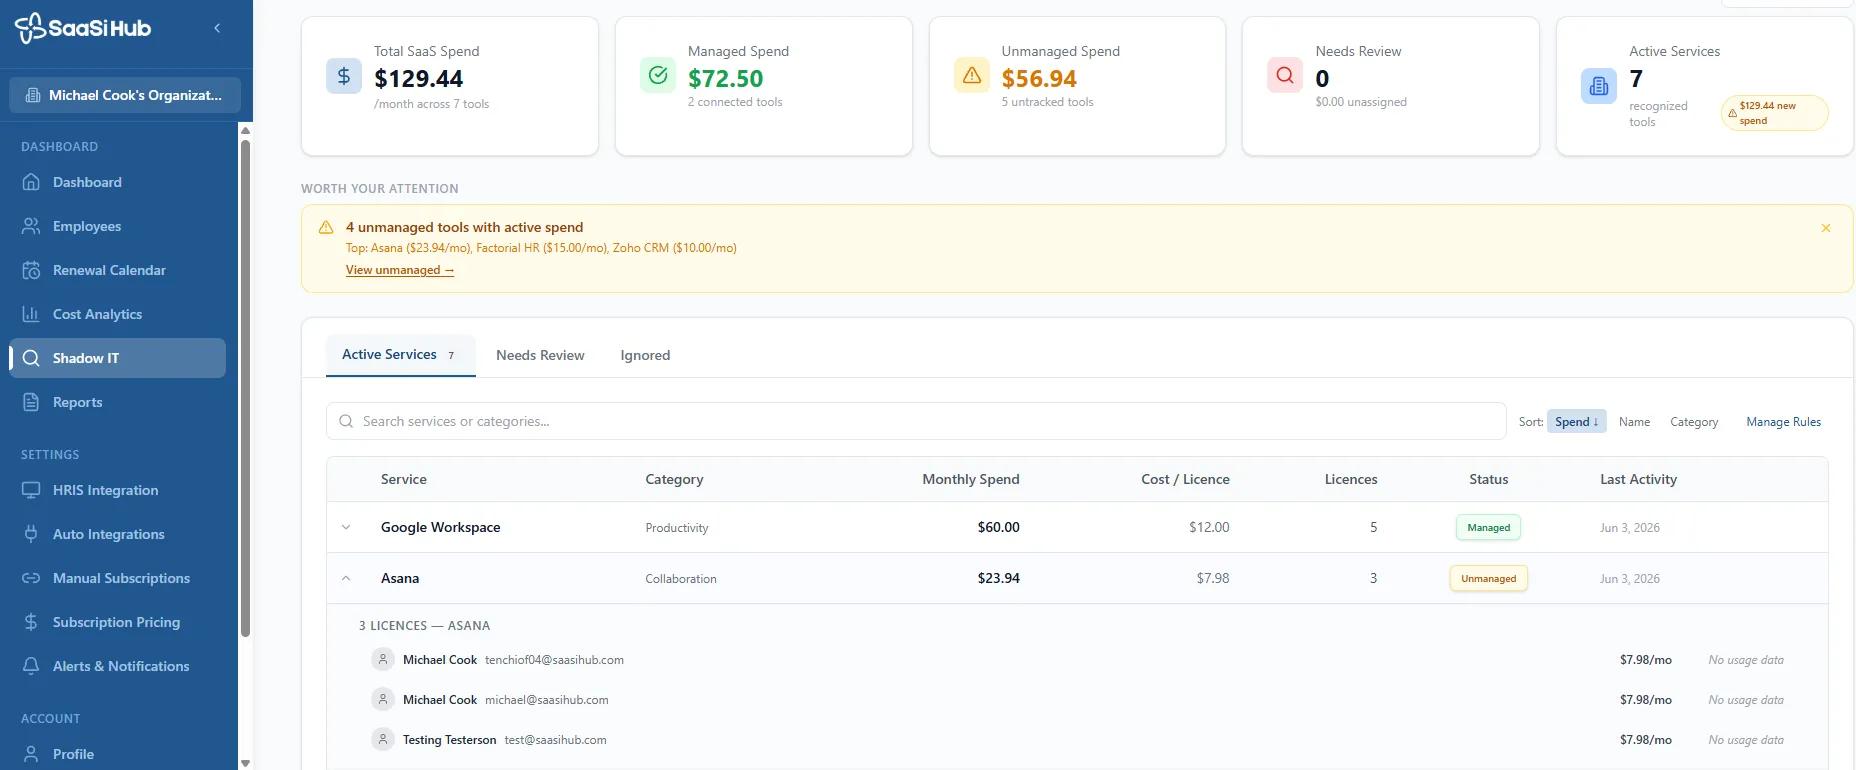Open Dashboard in the sidebar
Image resolution: width=1856 pixels, height=770 pixels.
[118, 182]
